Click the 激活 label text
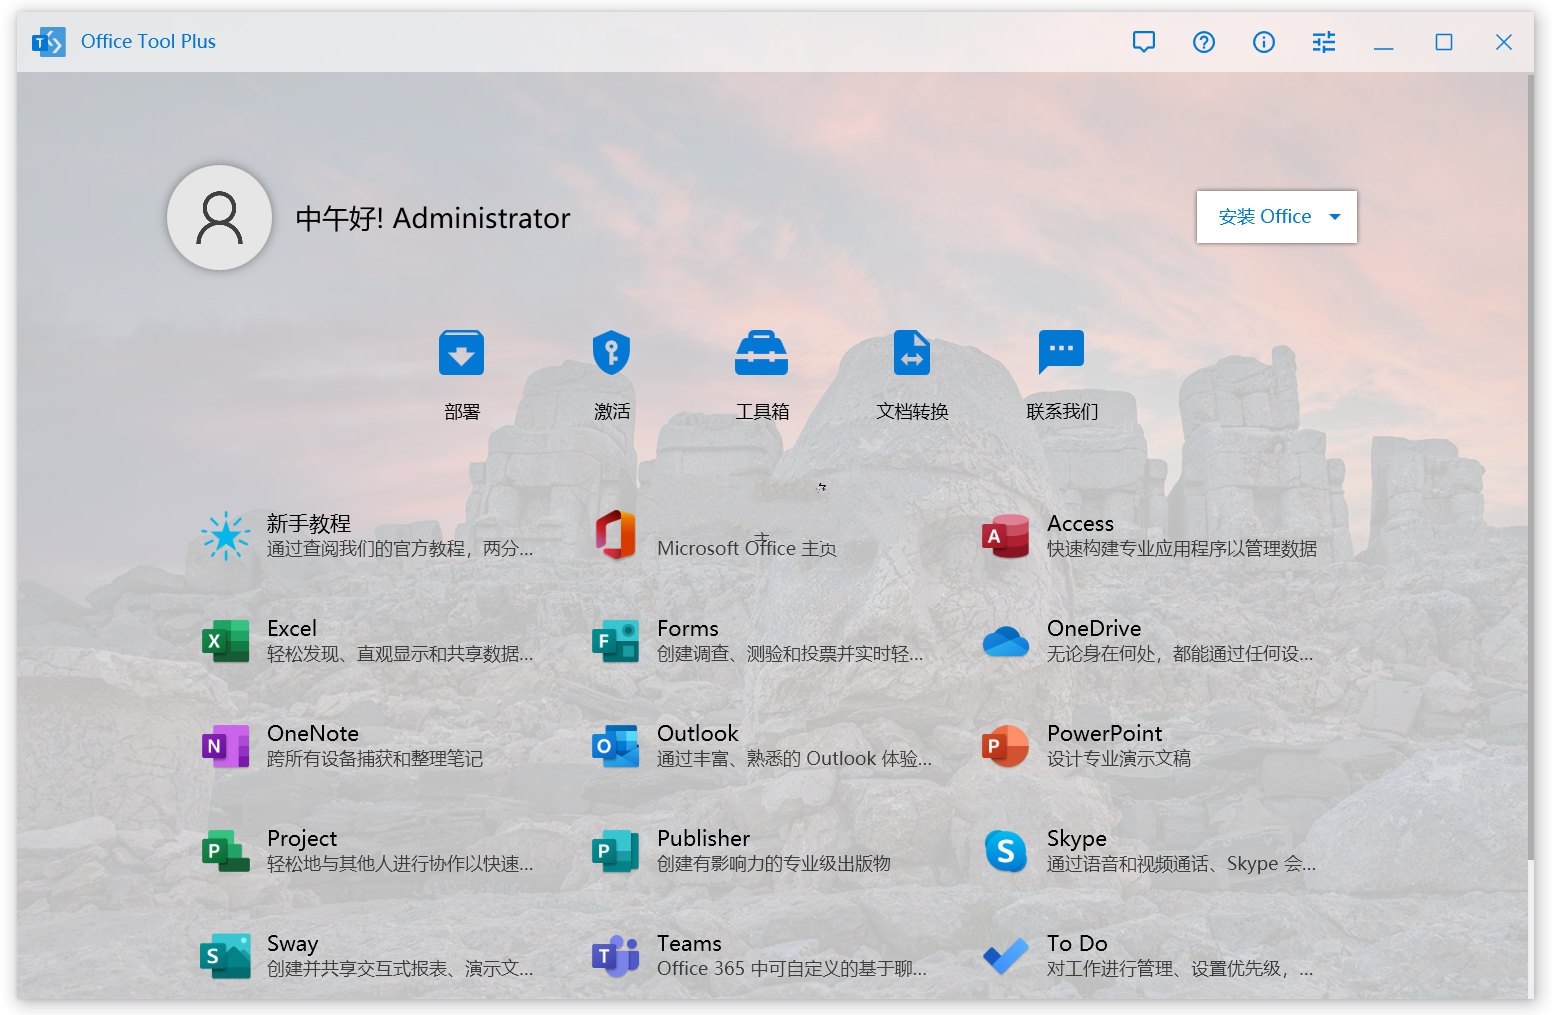 click(612, 411)
